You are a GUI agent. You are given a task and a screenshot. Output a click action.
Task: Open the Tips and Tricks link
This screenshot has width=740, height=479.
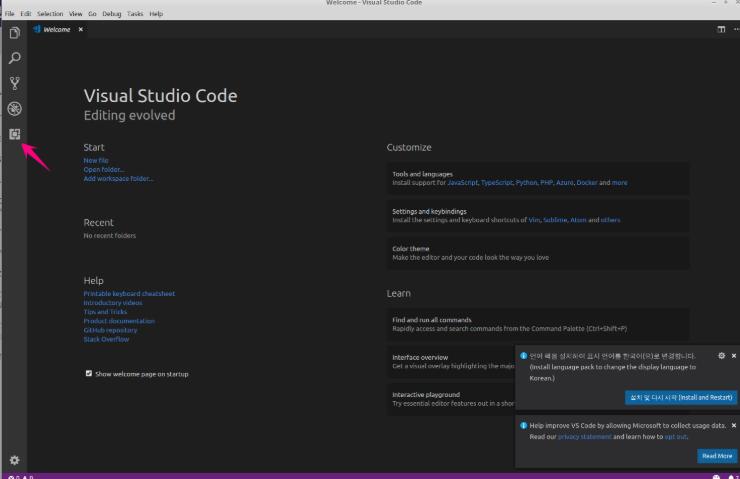105,312
